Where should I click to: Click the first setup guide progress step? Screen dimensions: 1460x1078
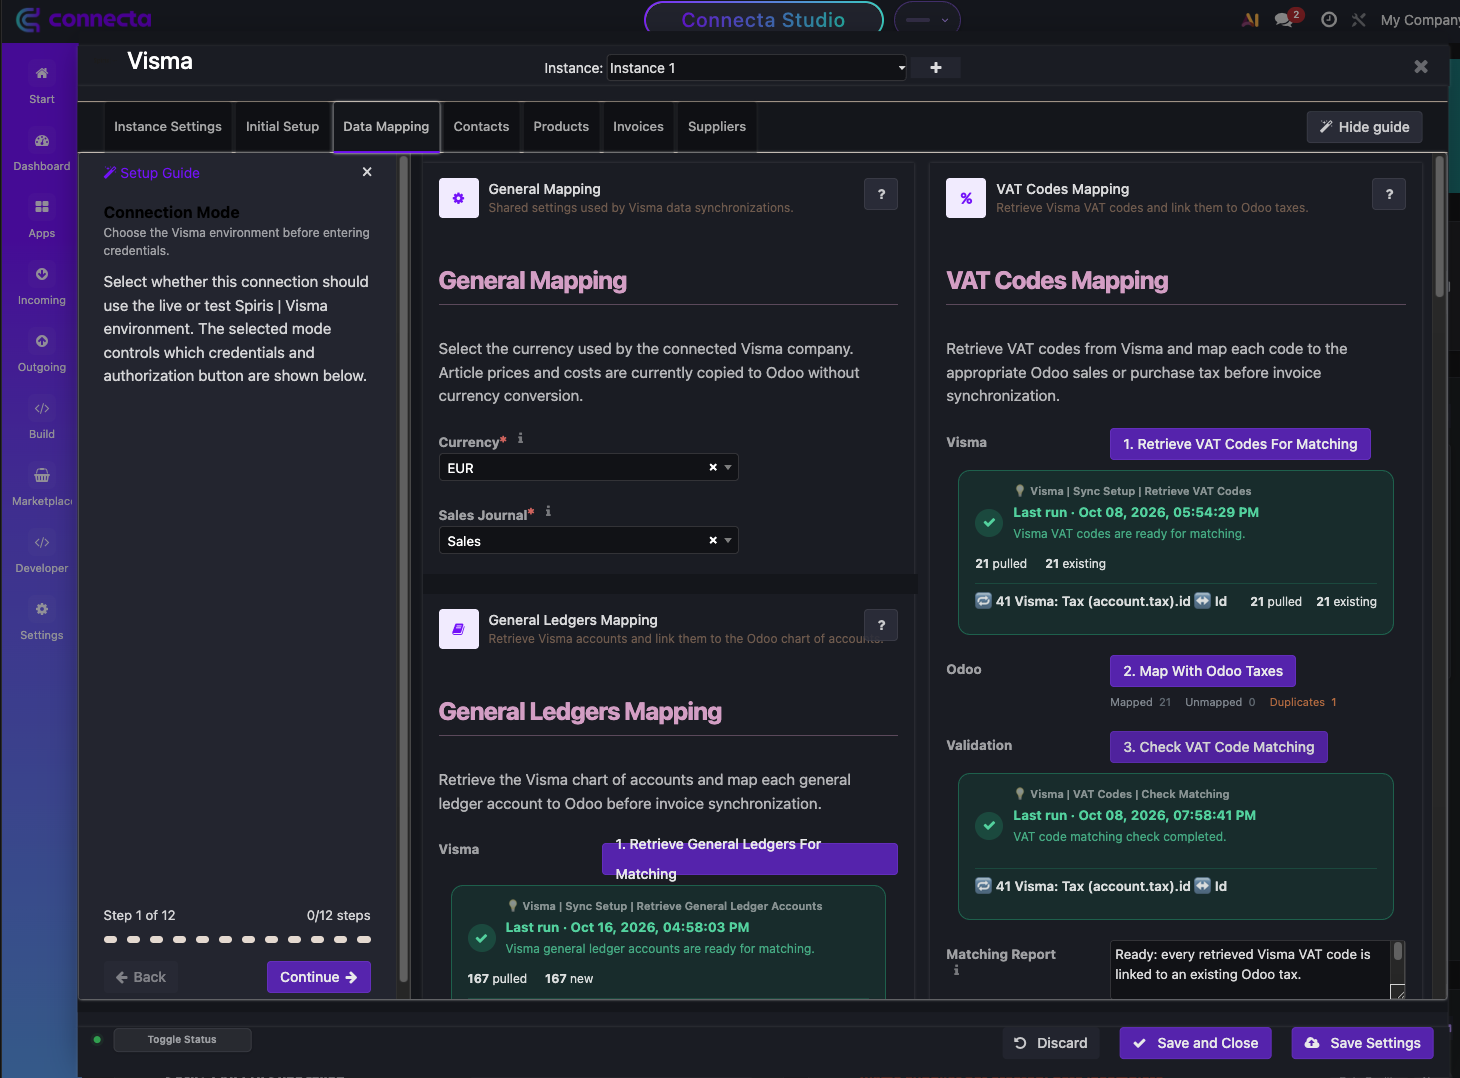click(x=110, y=939)
